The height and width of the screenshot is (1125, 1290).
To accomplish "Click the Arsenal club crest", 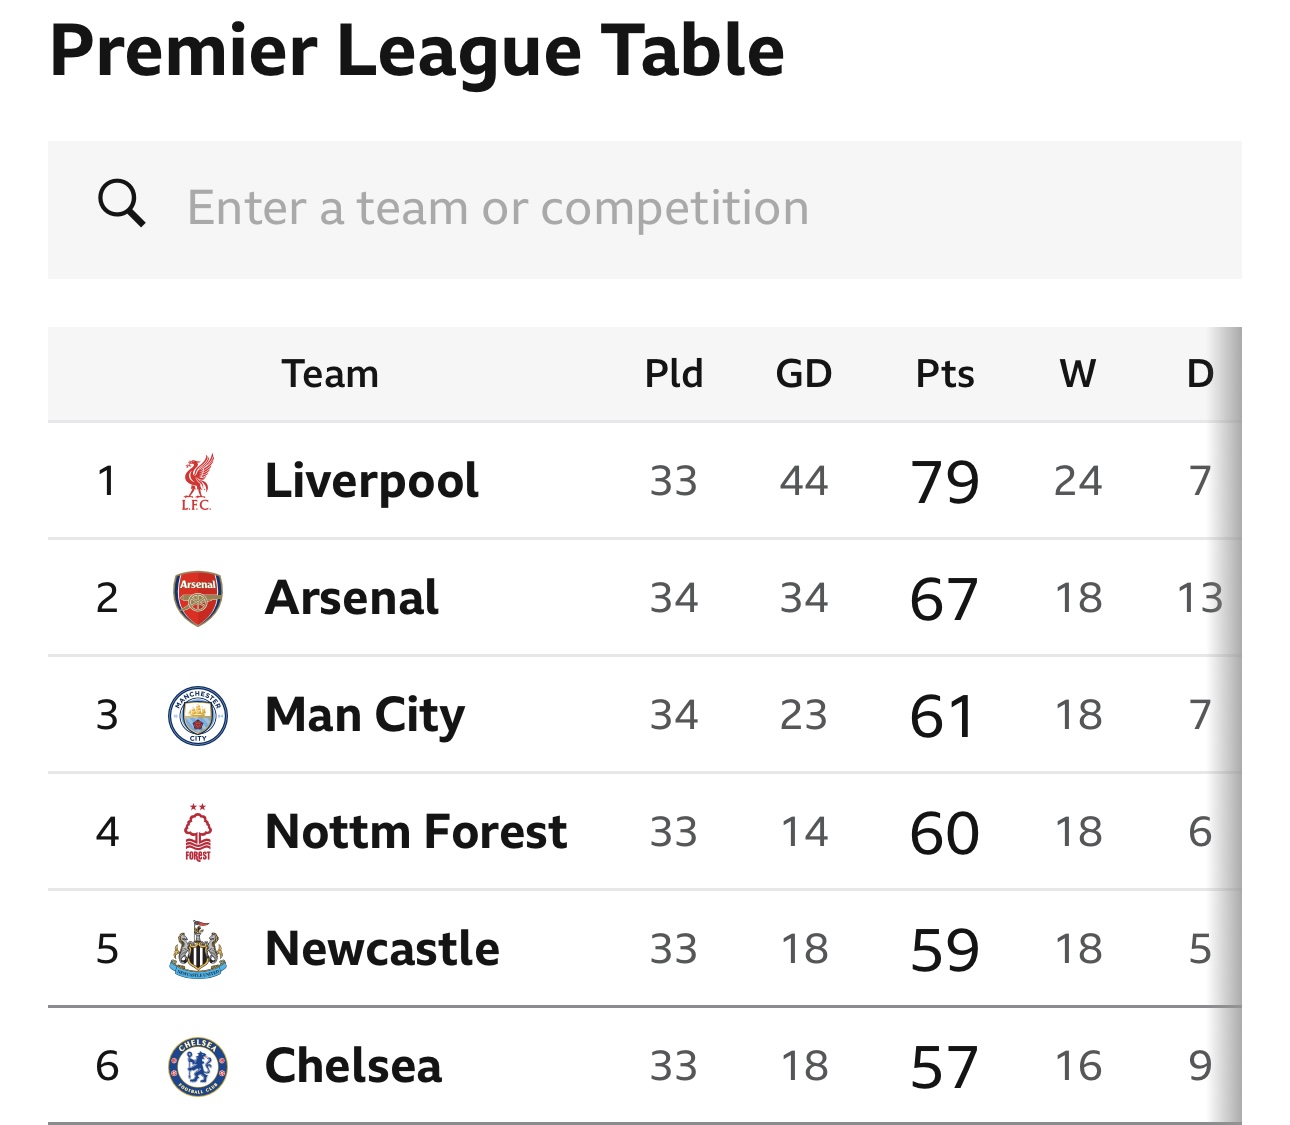I will coord(198,599).
